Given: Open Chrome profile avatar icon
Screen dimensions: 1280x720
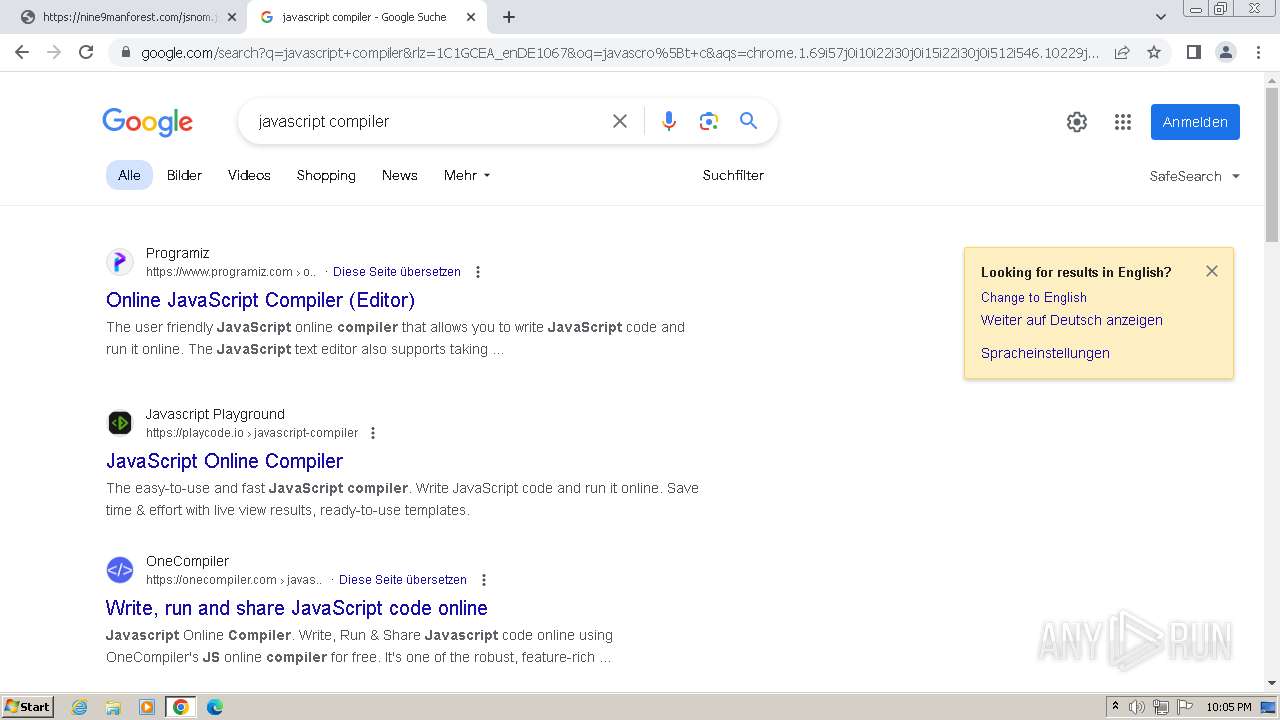Looking at the screenshot, I should coord(1225,52).
